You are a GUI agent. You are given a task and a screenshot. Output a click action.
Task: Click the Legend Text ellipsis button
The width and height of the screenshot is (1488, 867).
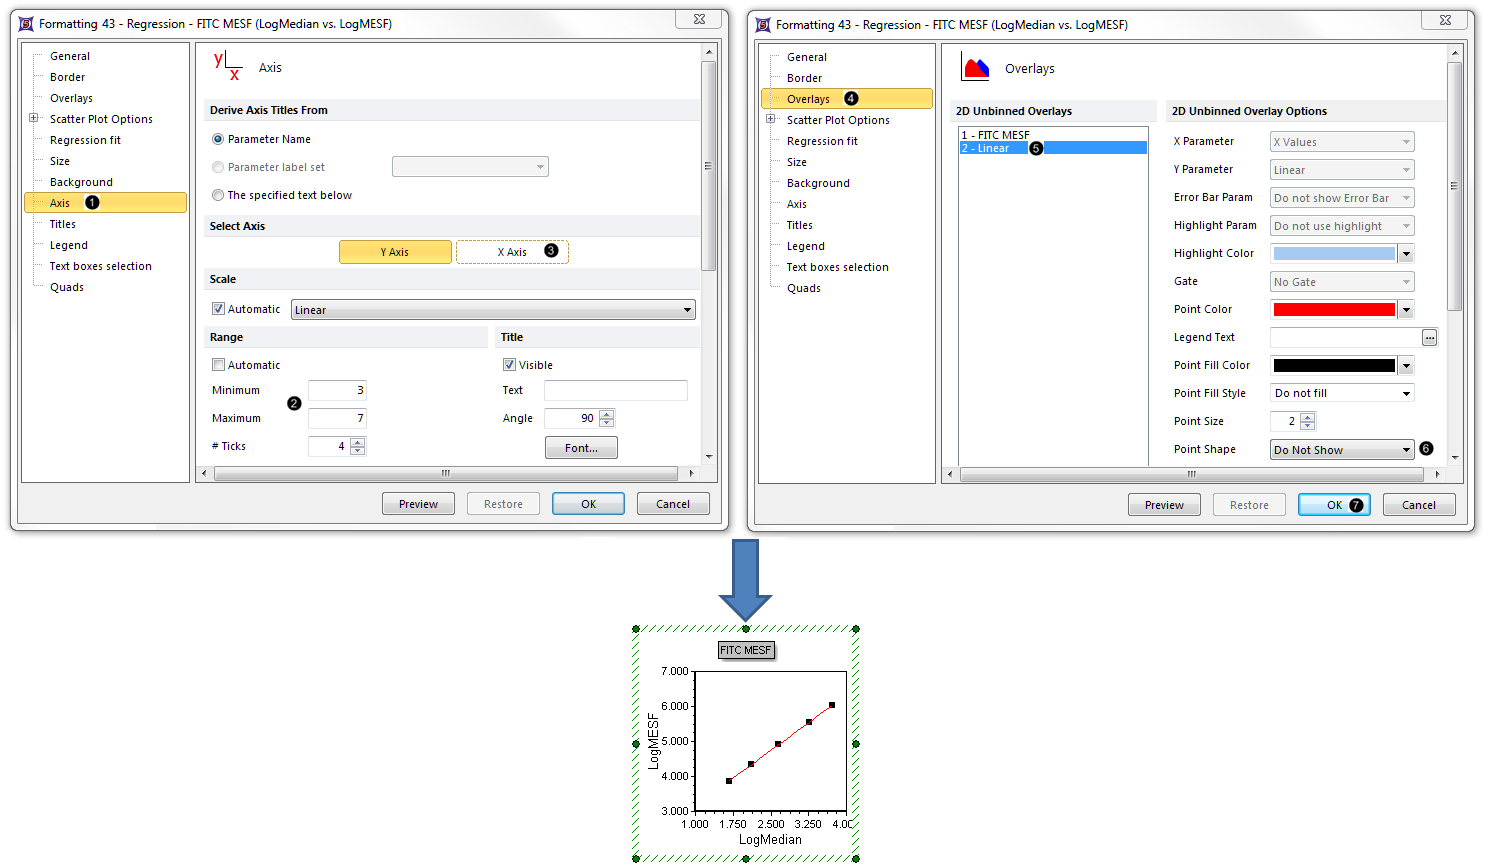(x=1429, y=338)
